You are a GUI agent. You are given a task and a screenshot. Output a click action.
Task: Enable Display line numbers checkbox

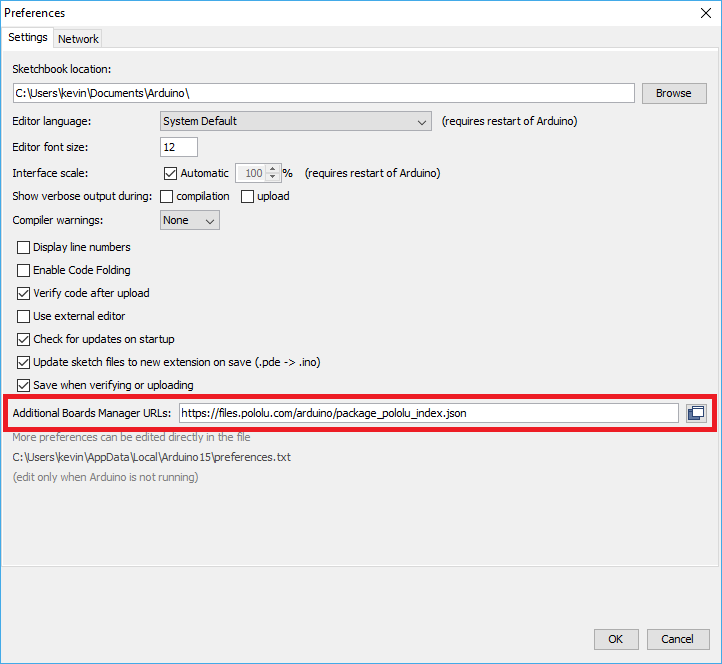click(x=24, y=247)
